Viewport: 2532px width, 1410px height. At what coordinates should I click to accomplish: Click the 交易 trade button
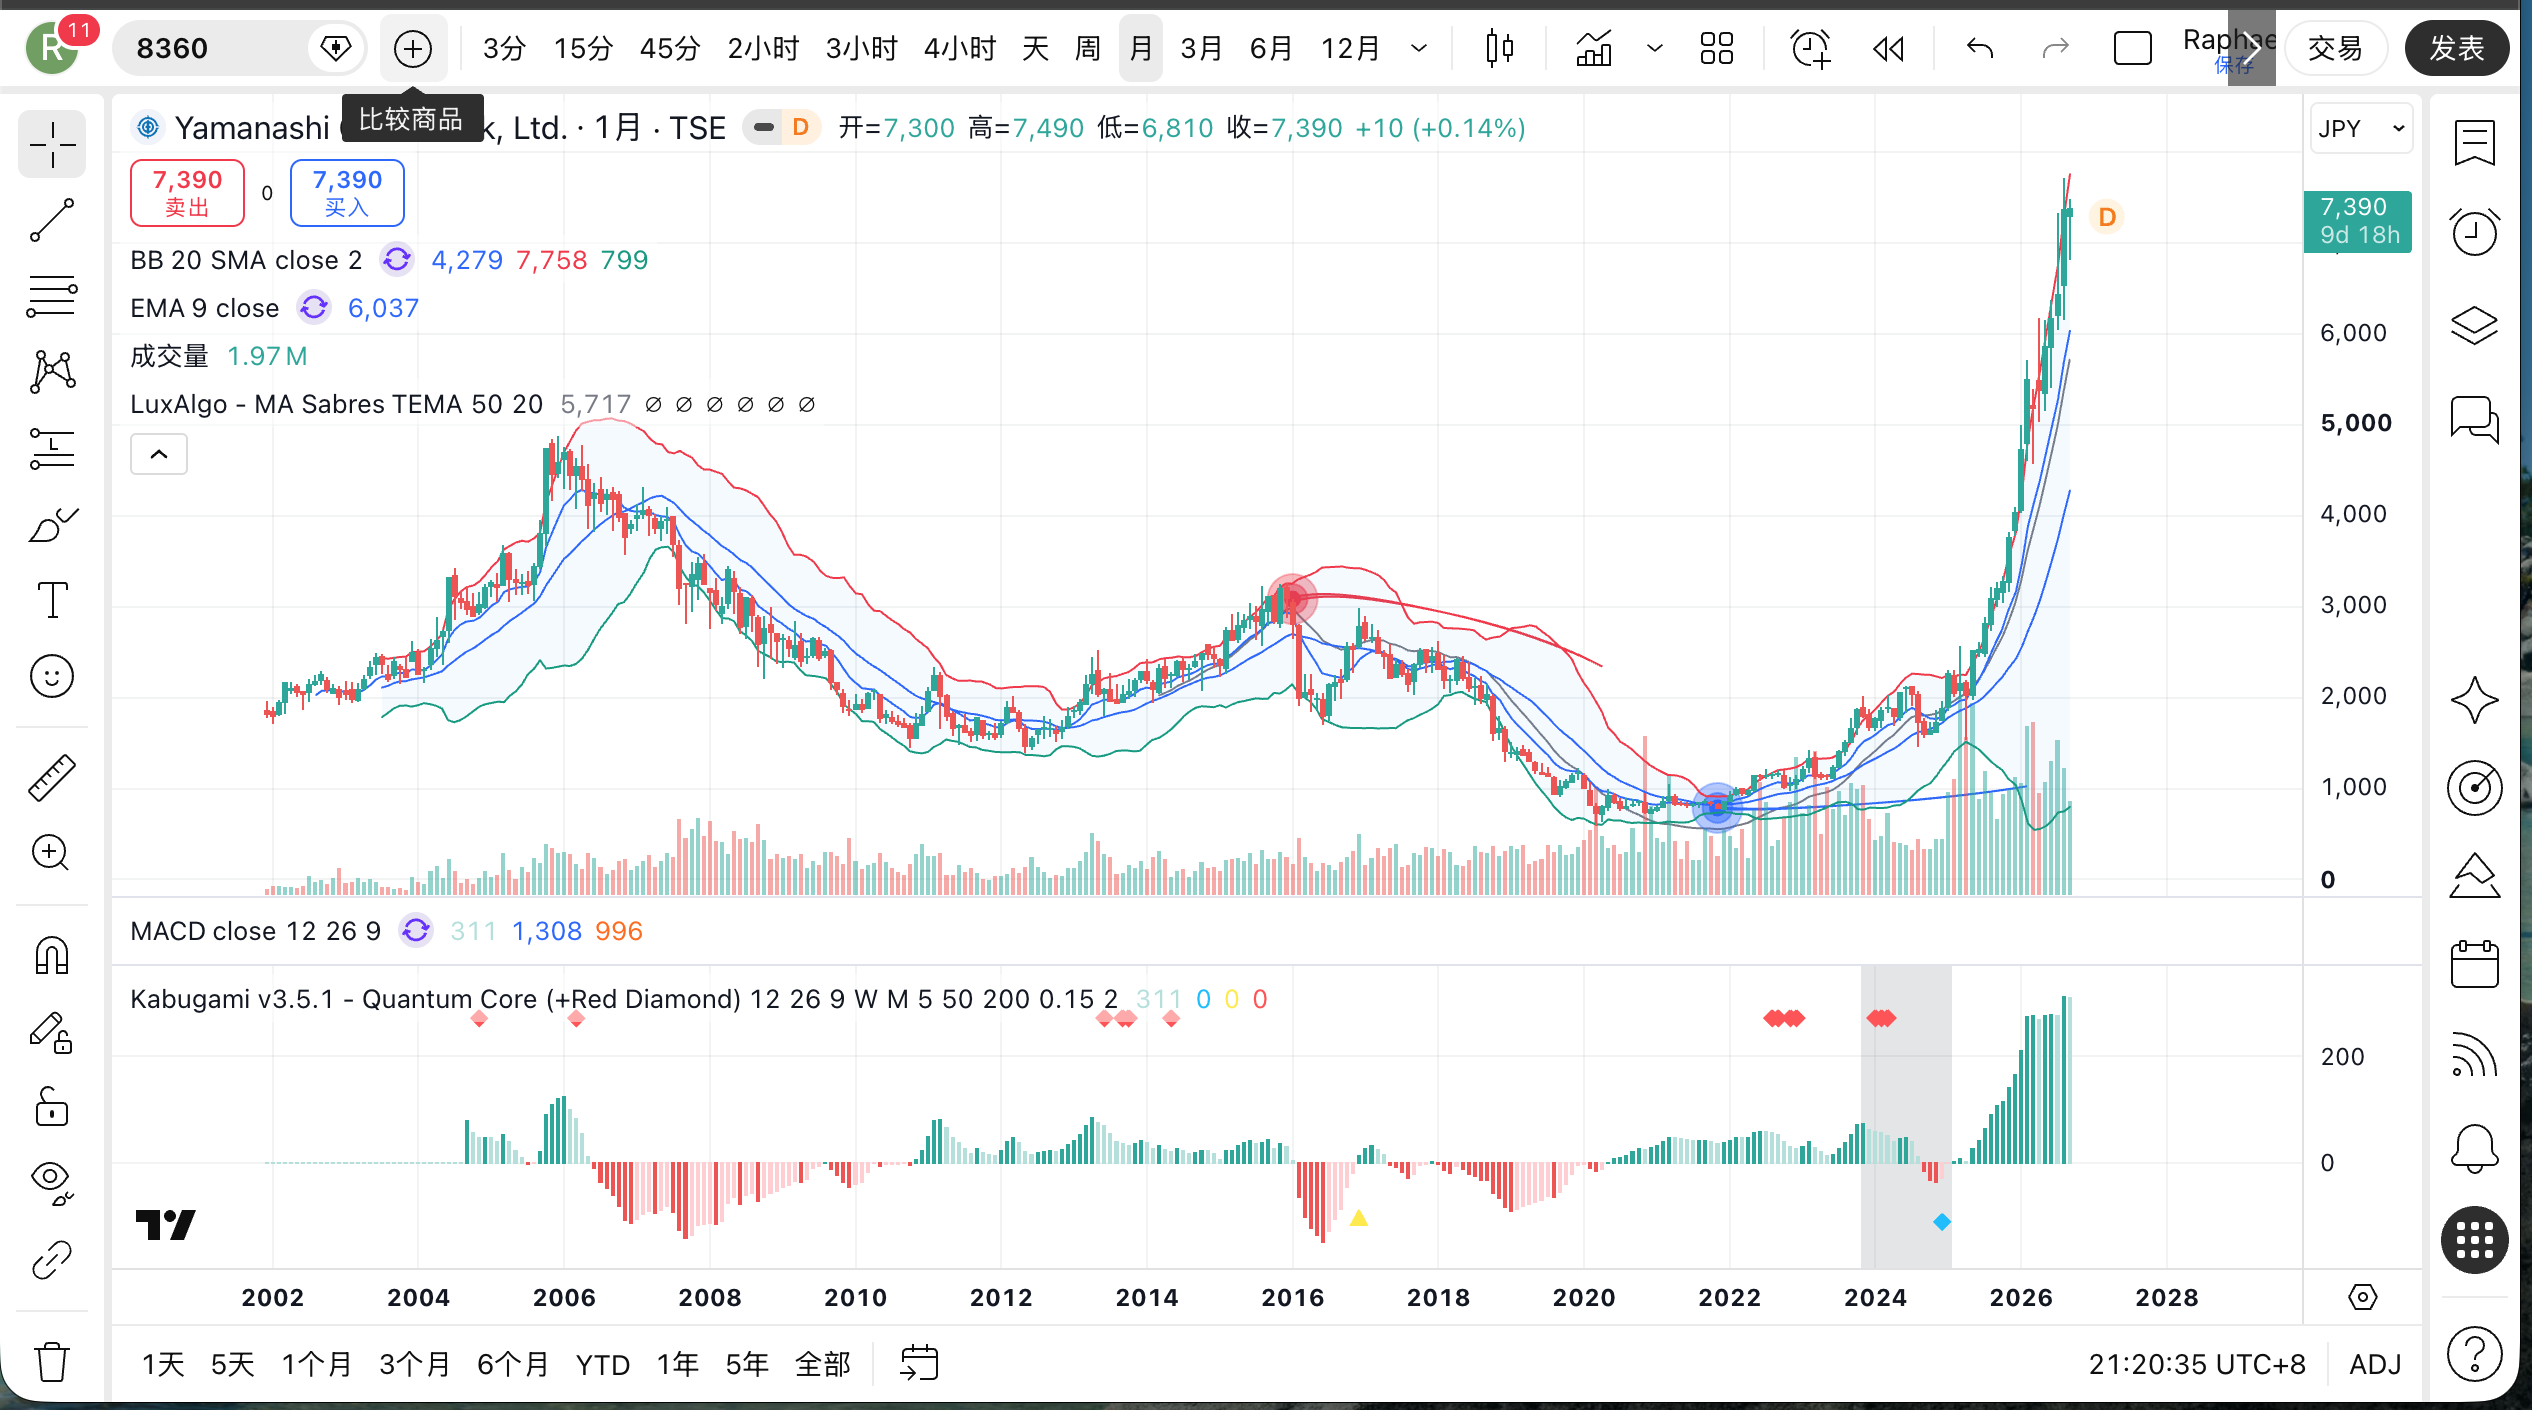click(x=2335, y=48)
